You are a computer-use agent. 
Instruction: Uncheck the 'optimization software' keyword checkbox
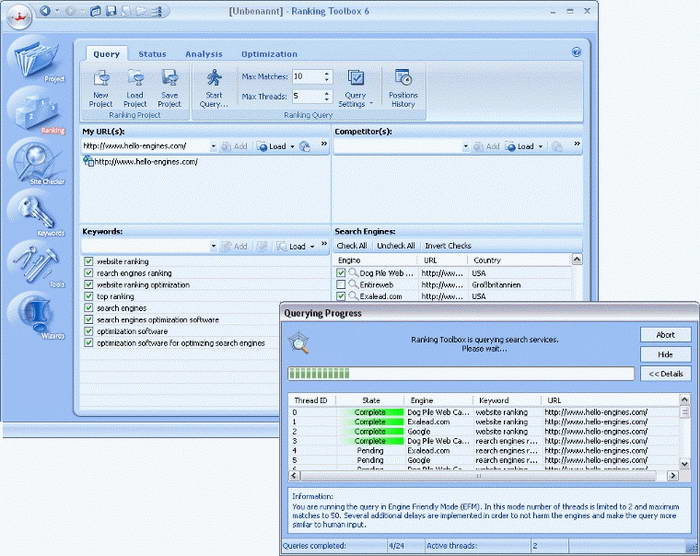(88, 331)
